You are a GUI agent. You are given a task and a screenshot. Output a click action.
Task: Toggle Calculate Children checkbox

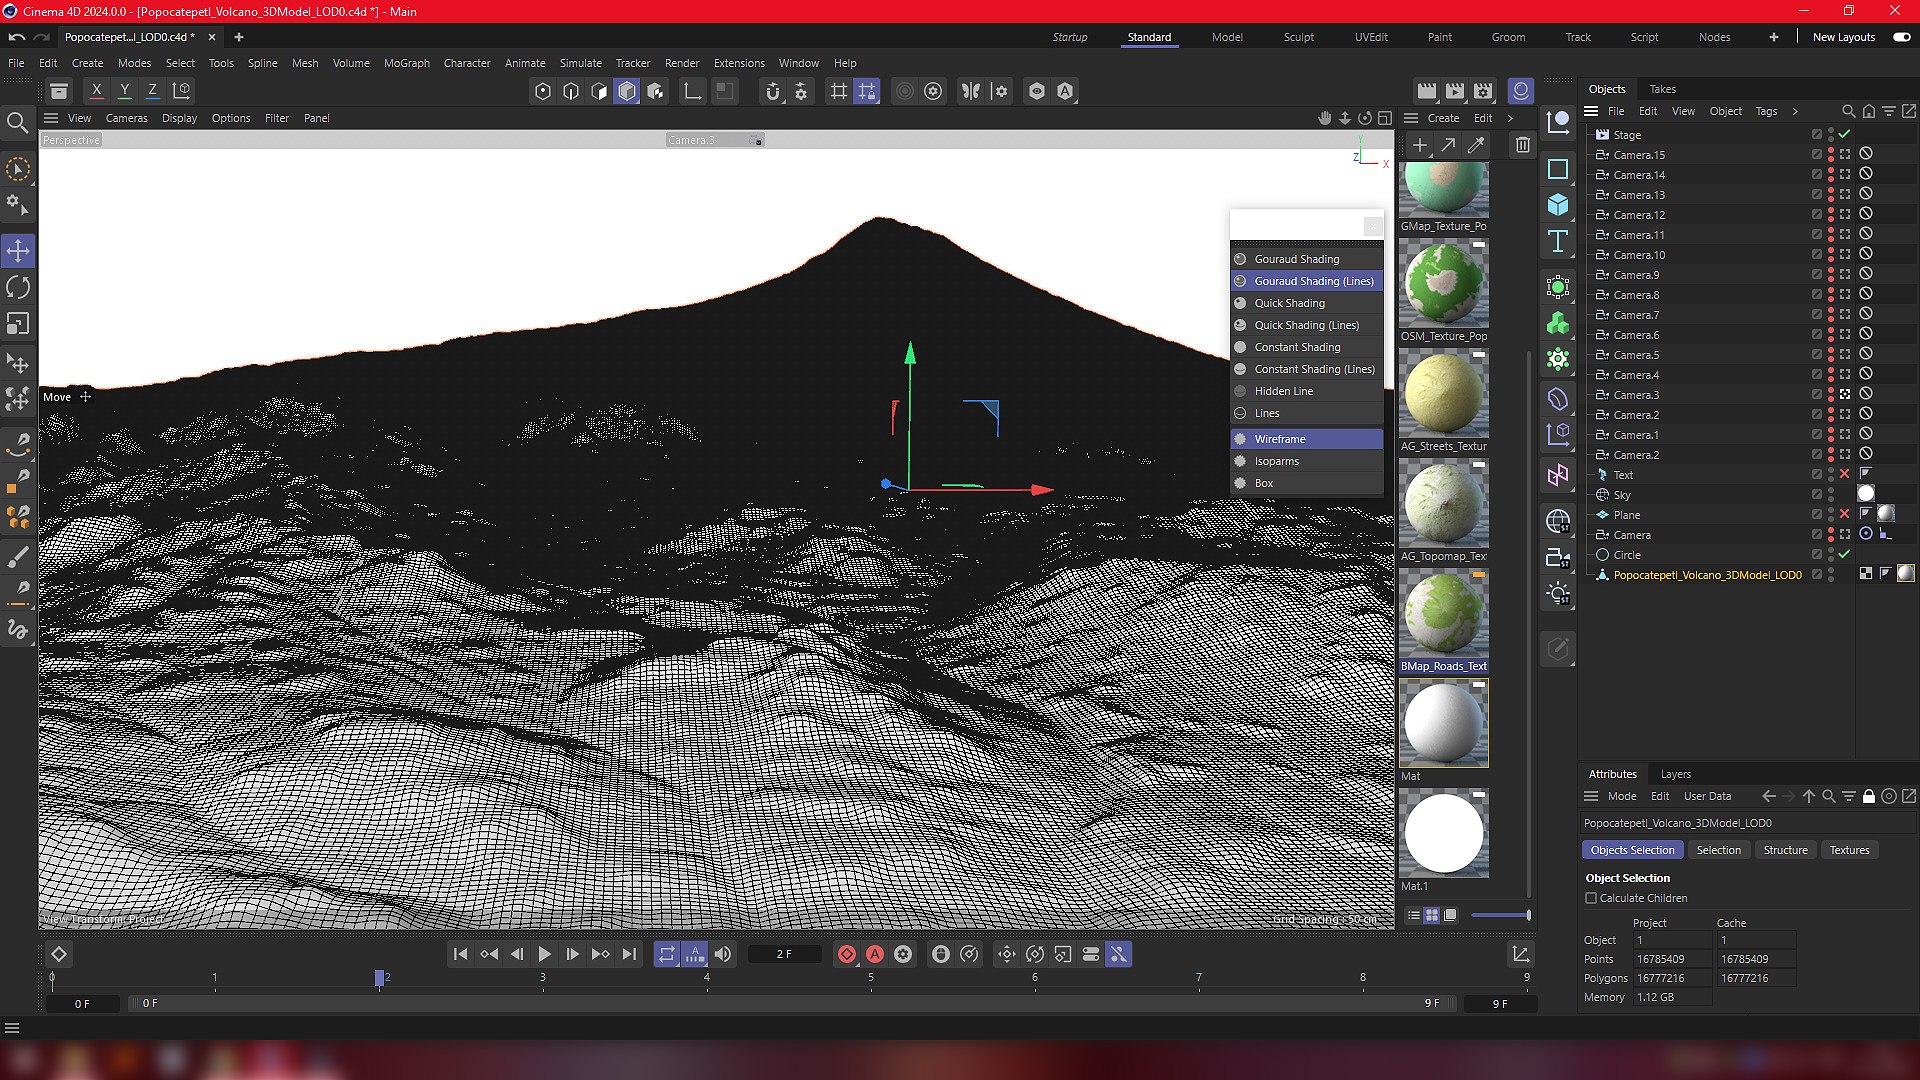pyautogui.click(x=1591, y=898)
